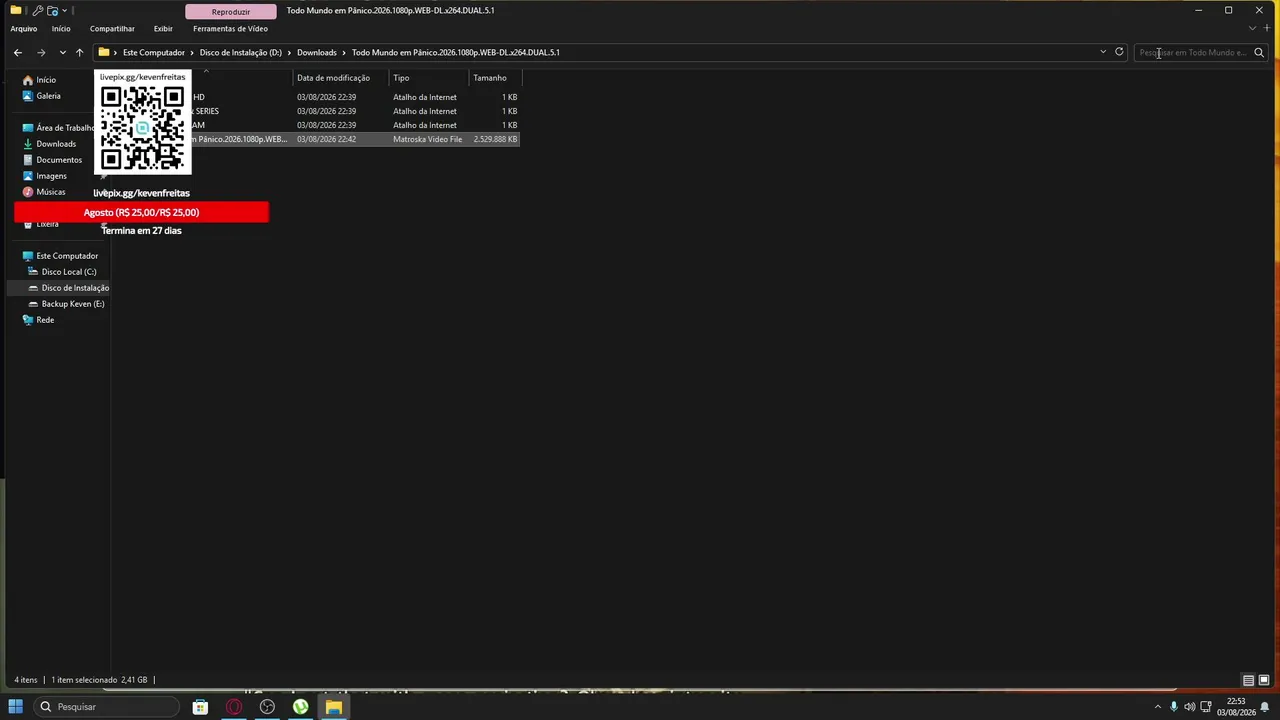Screen dimensions: 1280x720
Task: Click the breadcrumb arrow after Este Computador
Action: [x=192, y=52]
